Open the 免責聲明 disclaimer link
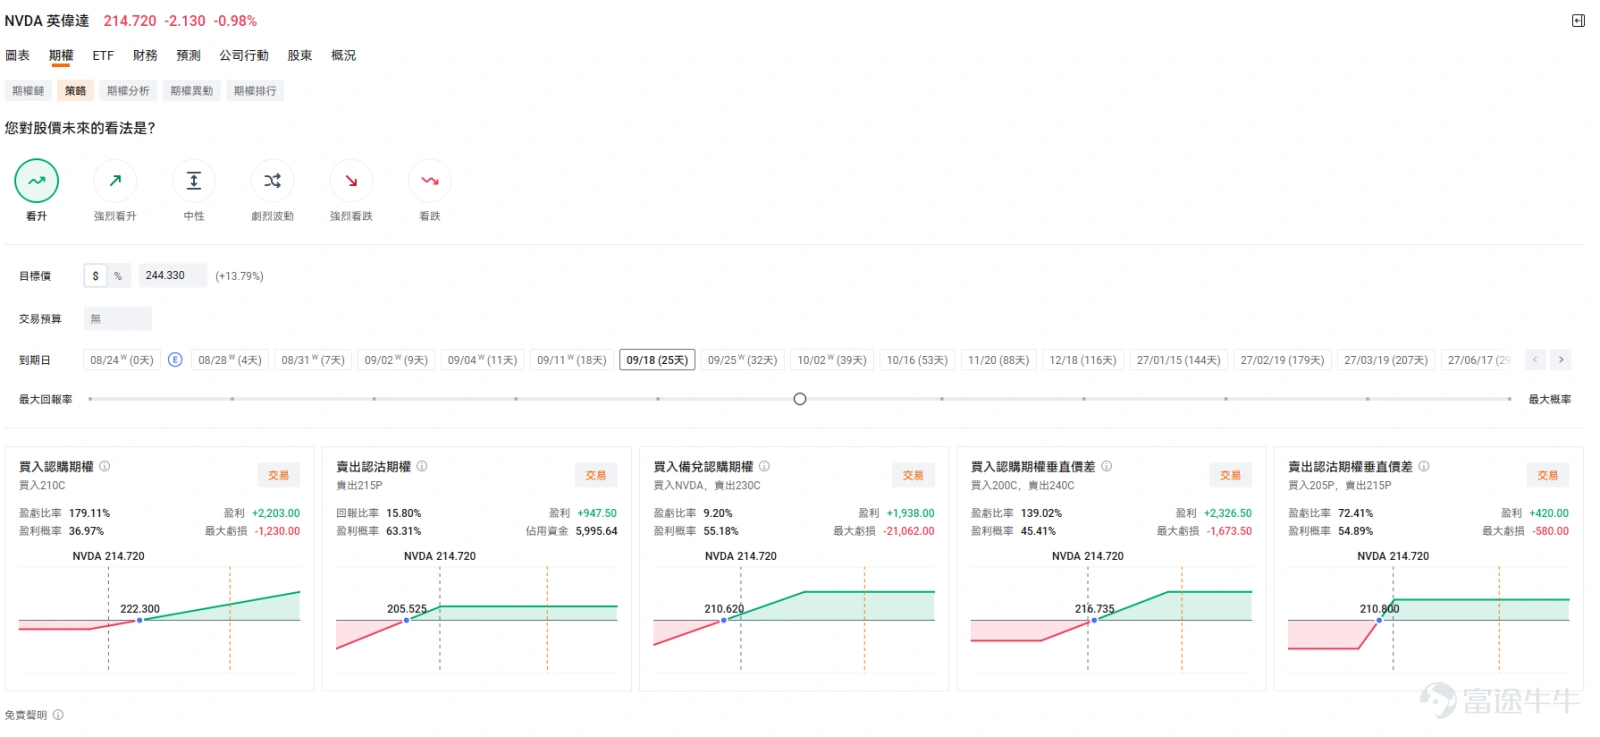Viewport: 1600px width, 737px height. pos(26,715)
